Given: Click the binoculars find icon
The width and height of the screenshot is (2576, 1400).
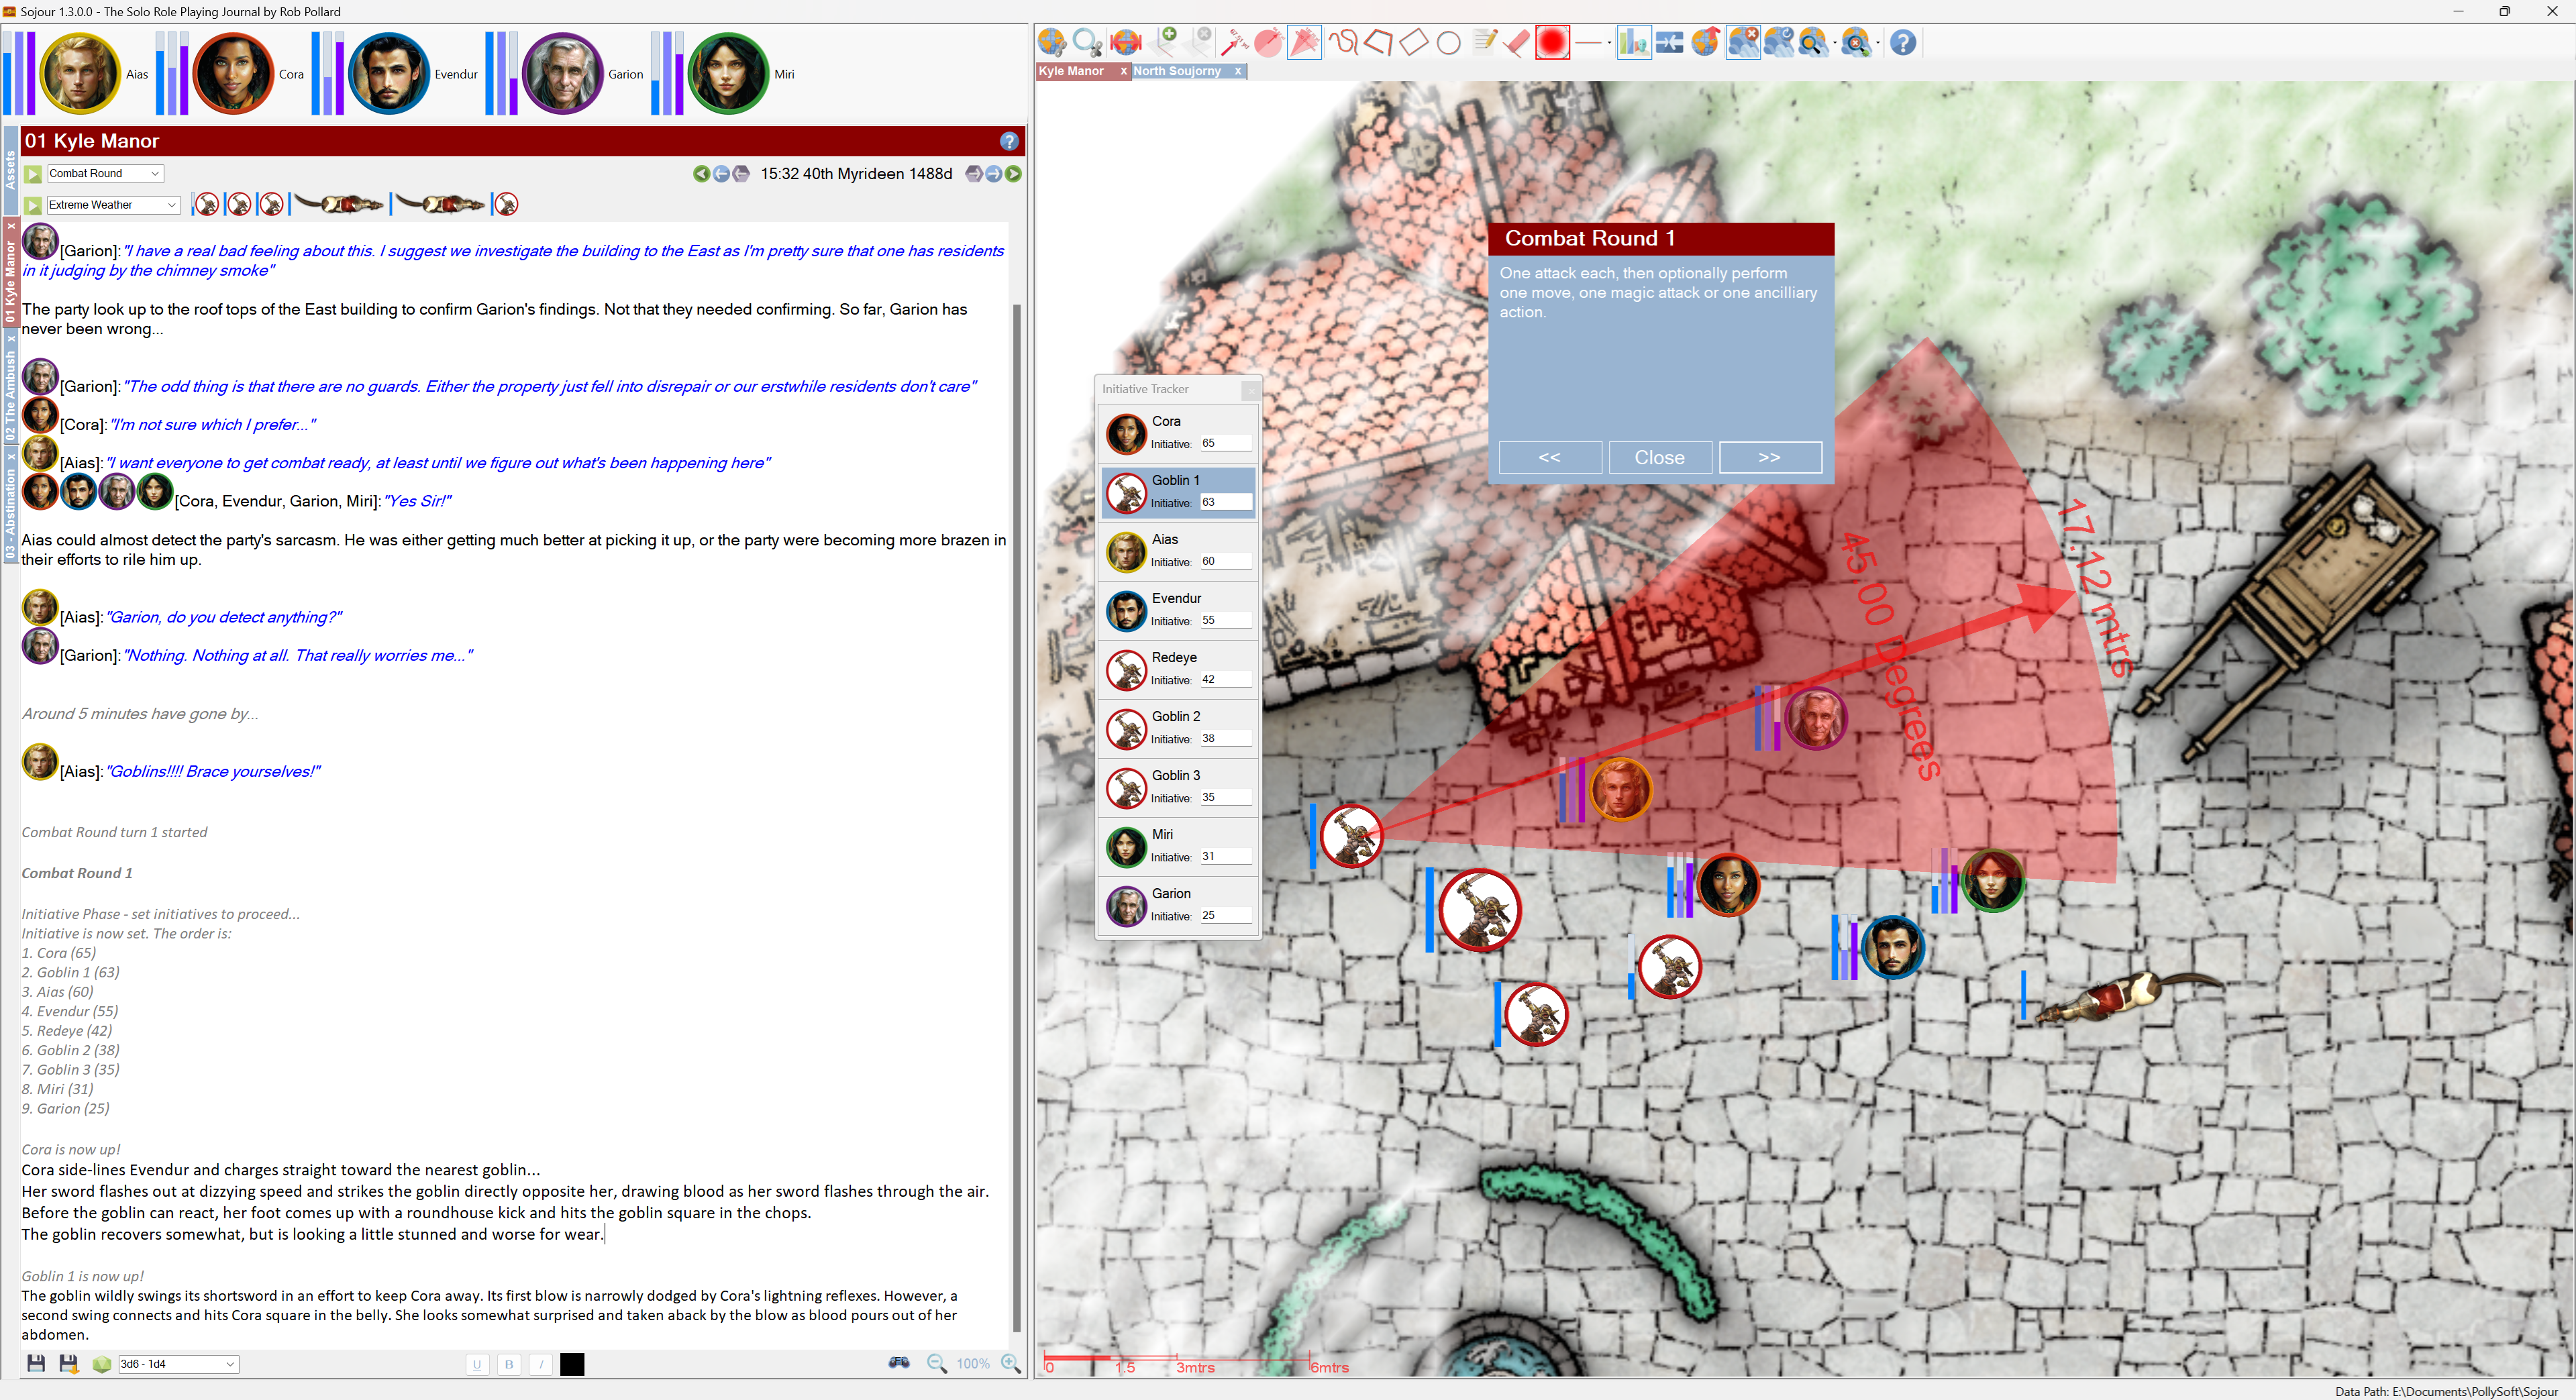Looking at the screenshot, I should point(899,1363).
